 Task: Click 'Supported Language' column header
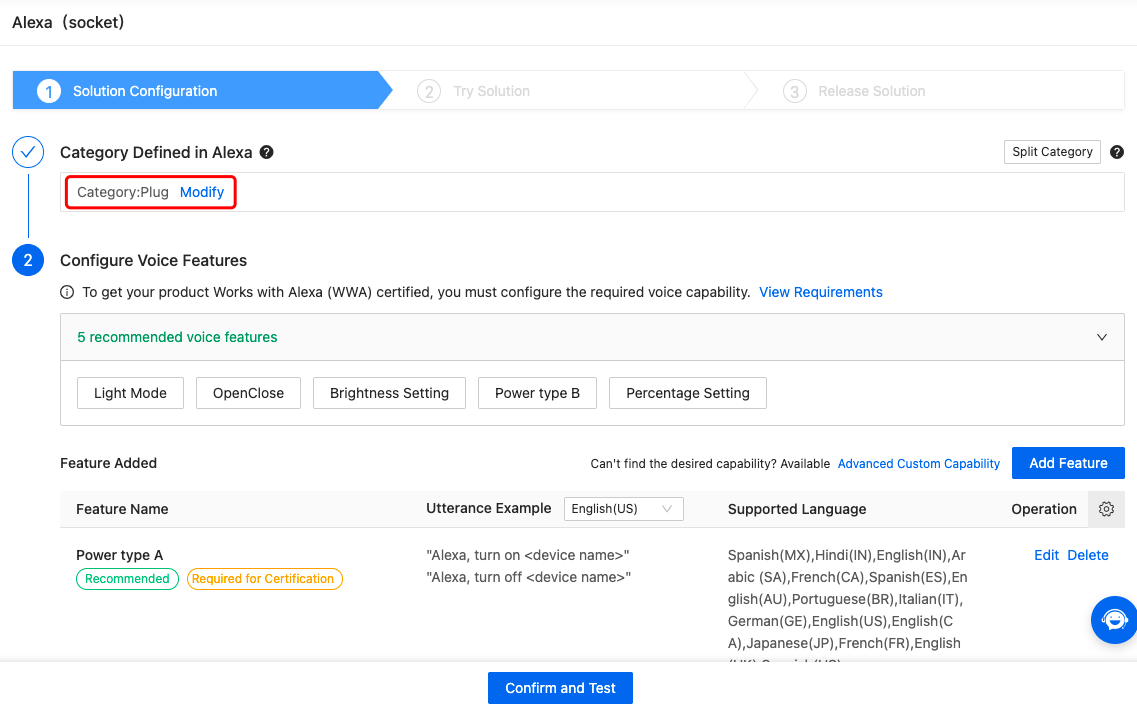pyautogui.click(x=797, y=509)
